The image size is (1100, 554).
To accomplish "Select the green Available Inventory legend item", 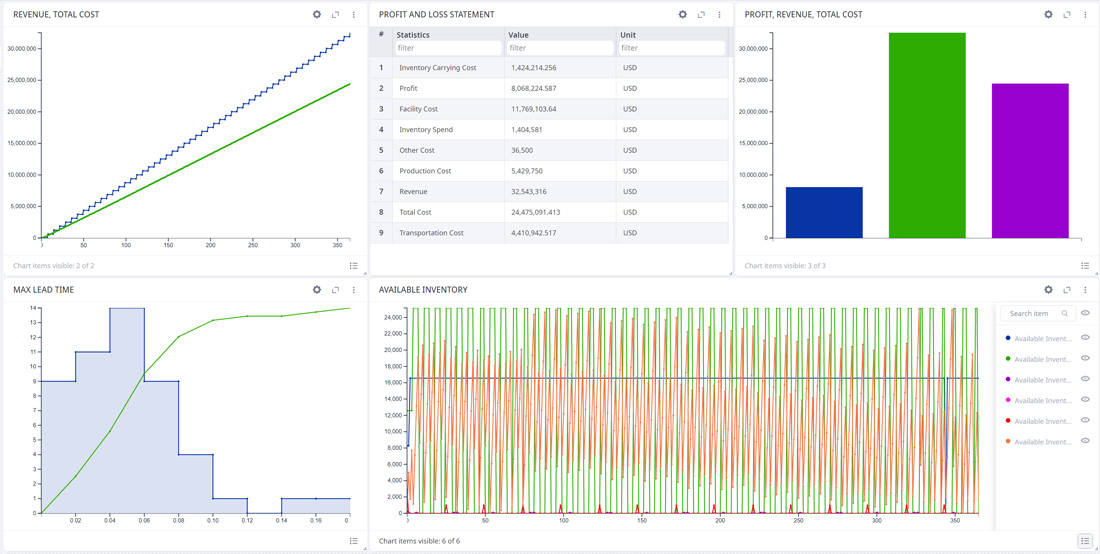I will (x=1038, y=359).
